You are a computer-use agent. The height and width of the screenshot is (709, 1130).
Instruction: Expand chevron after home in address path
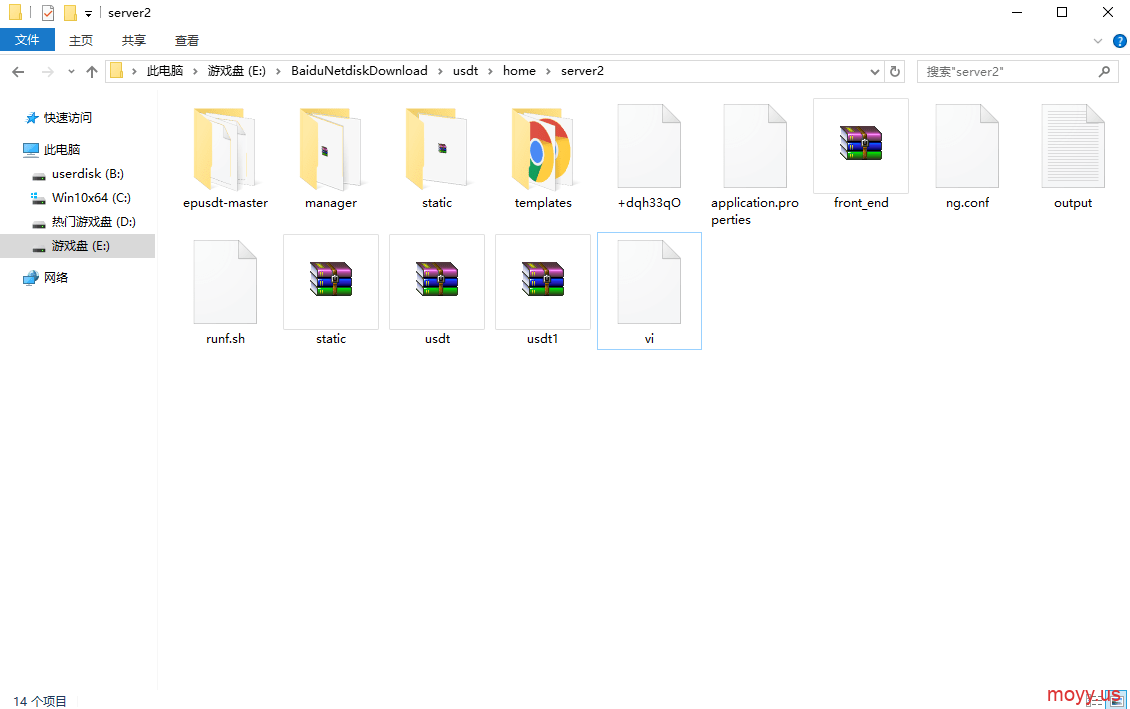click(x=548, y=71)
